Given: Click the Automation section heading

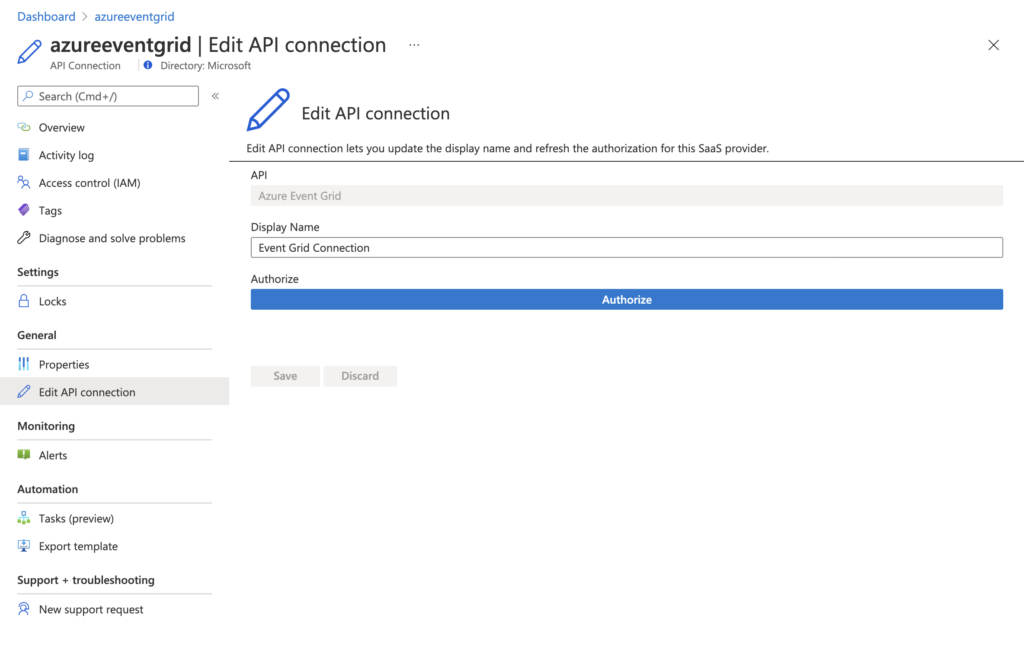Looking at the screenshot, I should tap(47, 489).
